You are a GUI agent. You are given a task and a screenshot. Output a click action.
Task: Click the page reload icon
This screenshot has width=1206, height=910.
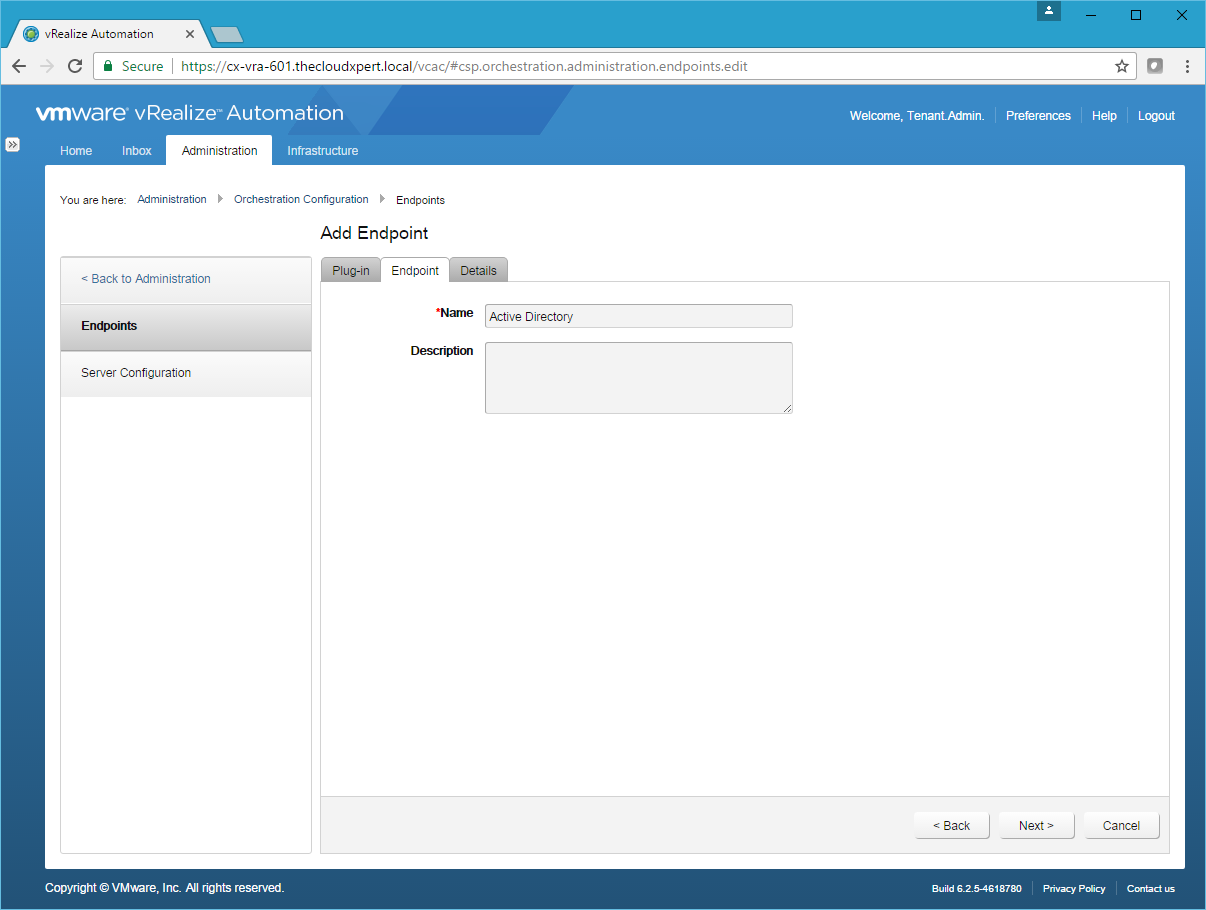75,66
